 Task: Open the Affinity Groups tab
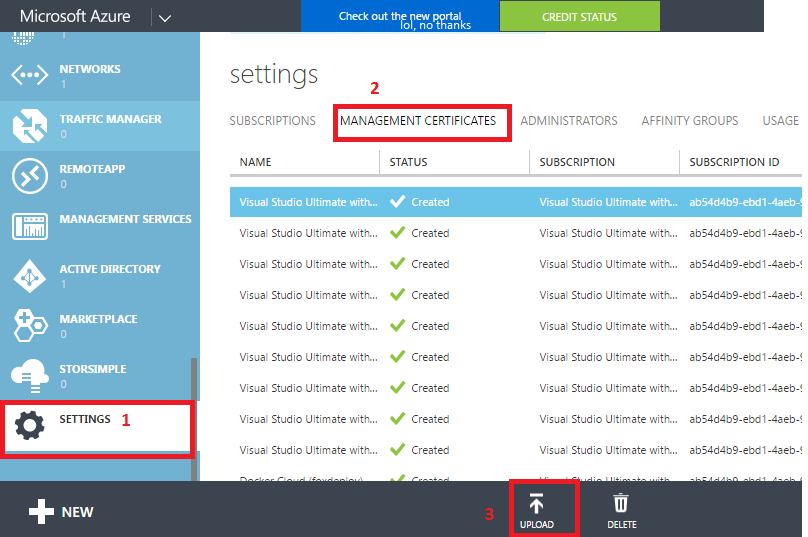click(x=690, y=121)
